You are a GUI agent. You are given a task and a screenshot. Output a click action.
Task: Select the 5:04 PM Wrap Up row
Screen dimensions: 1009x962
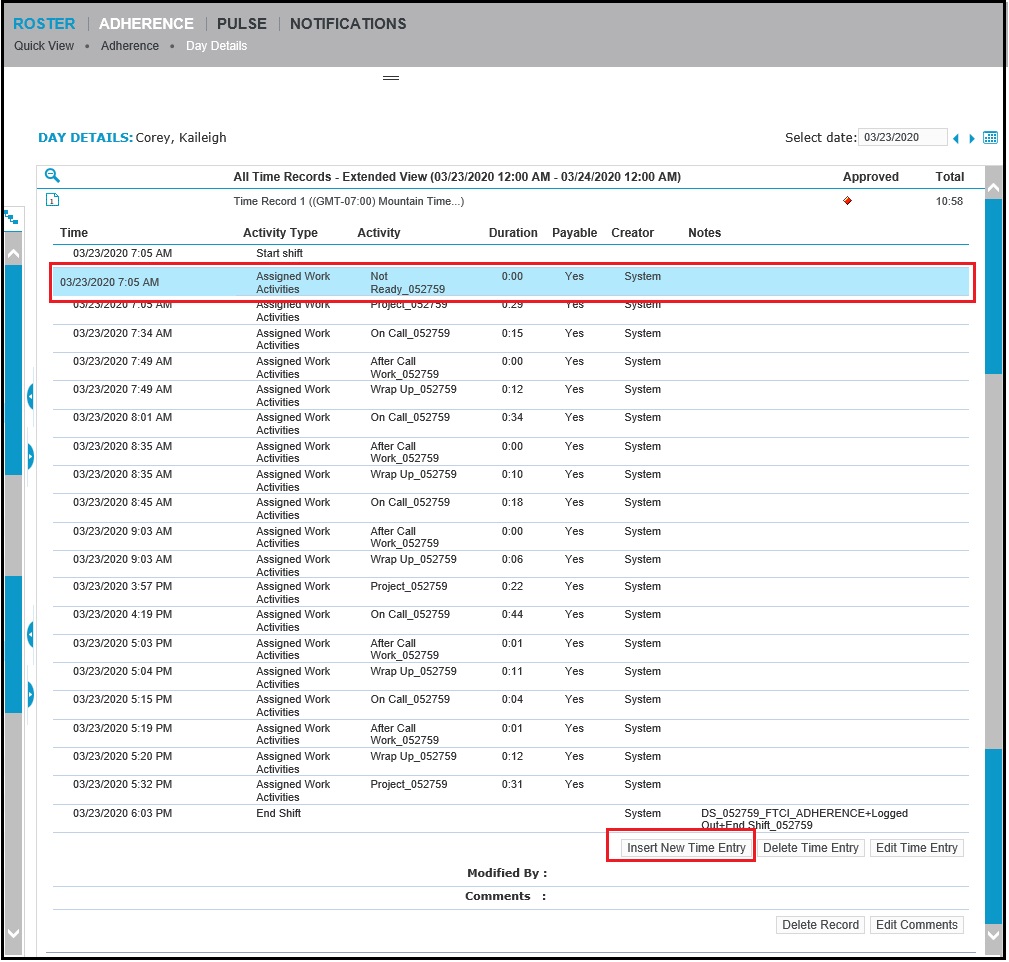tap(510, 677)
